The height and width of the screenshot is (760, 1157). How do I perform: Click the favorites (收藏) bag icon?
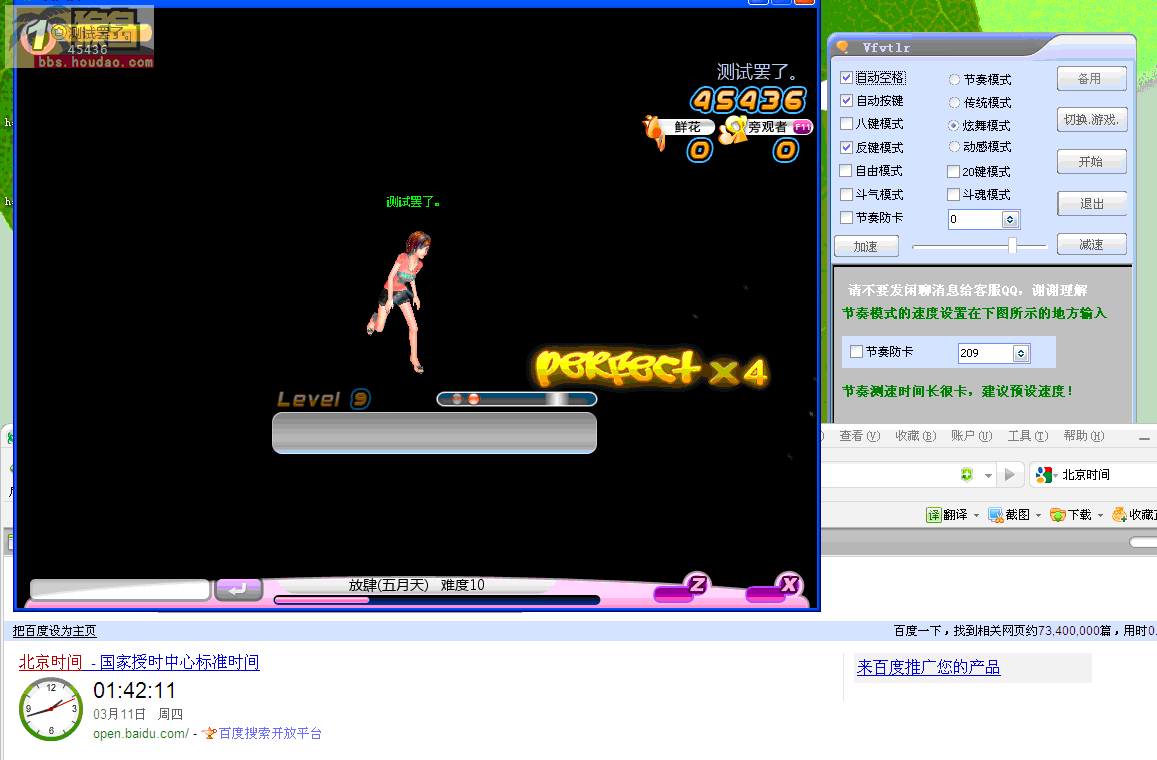pos(1119,515)
